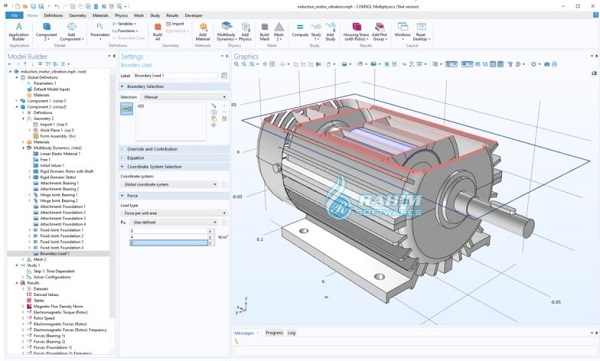Image resolution: width=600 pixels, height=361 pixels.
Task: Open the Functions dropdown in ribbon
Action: (x=125, y=31)
